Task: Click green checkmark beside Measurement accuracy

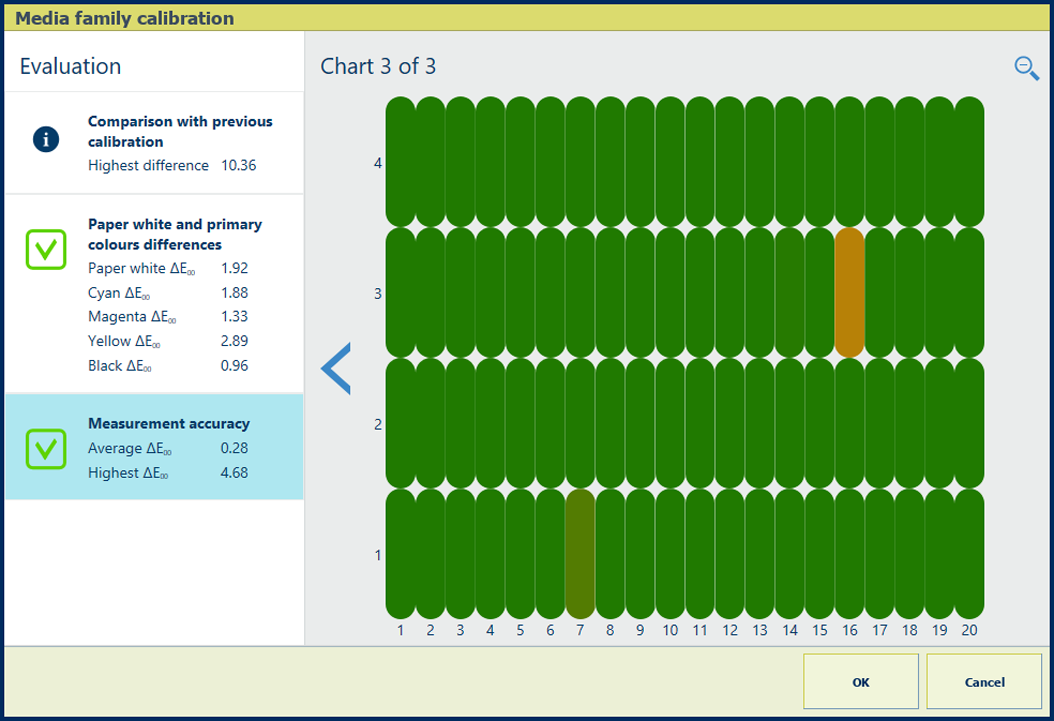Action: coord(46,449)
